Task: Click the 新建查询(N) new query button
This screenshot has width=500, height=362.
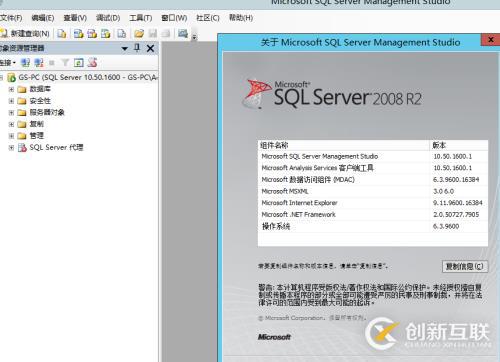Action: point(25,33)
